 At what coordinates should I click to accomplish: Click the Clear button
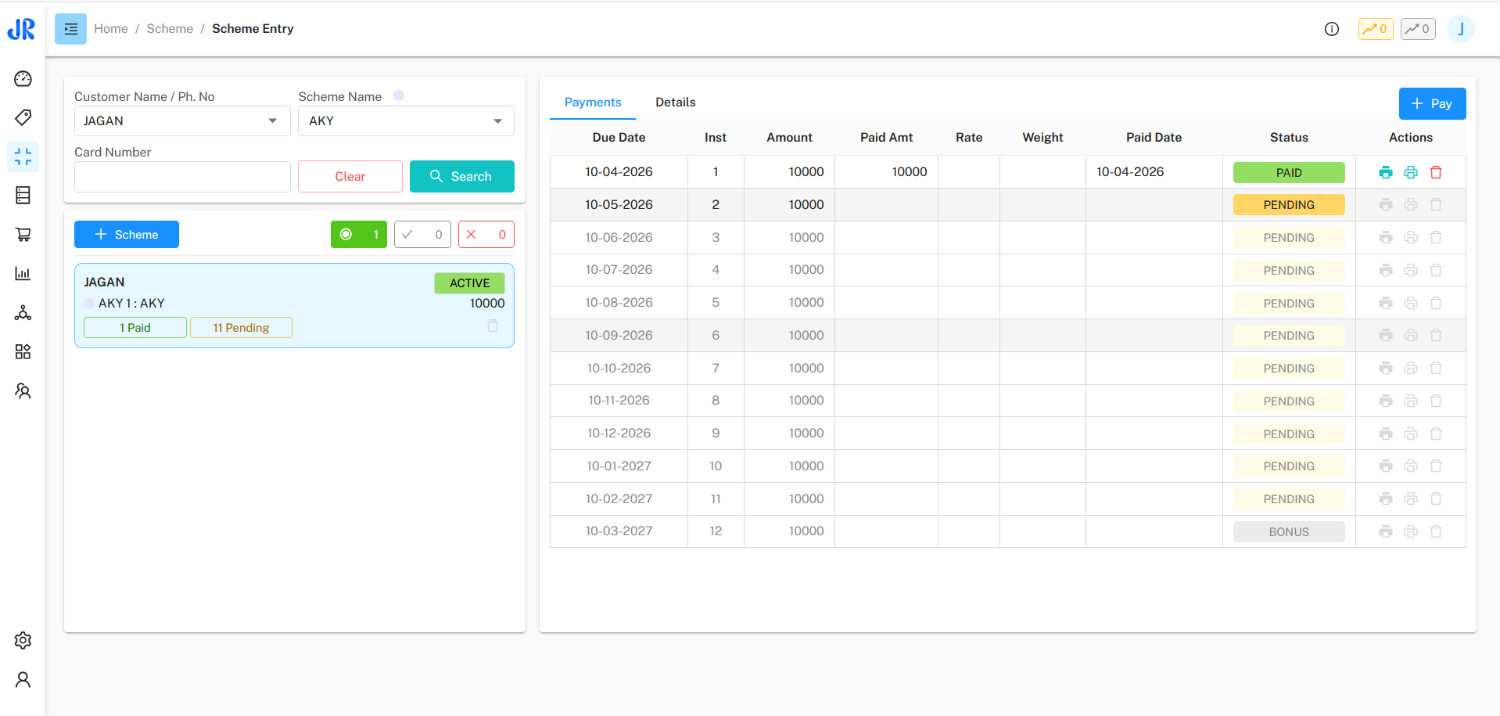(x=350, y=176)
